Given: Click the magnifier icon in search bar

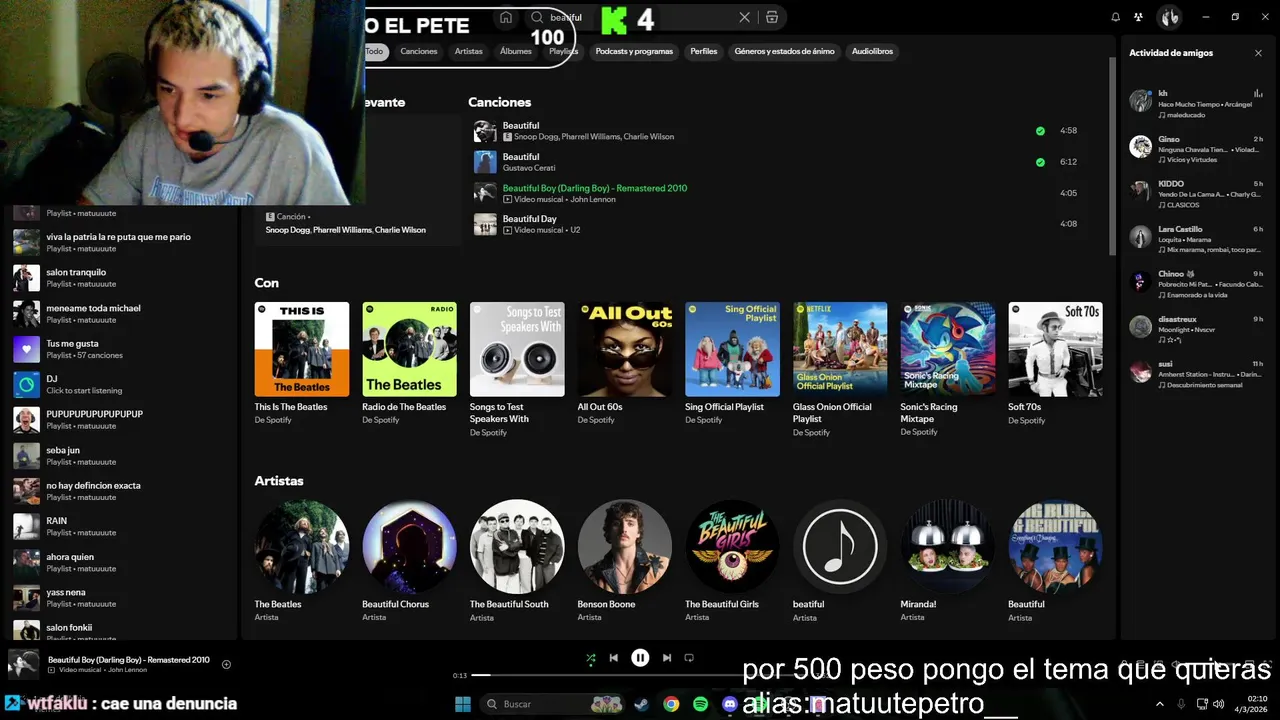Looking at the screenshot, I should click(537, 17).
